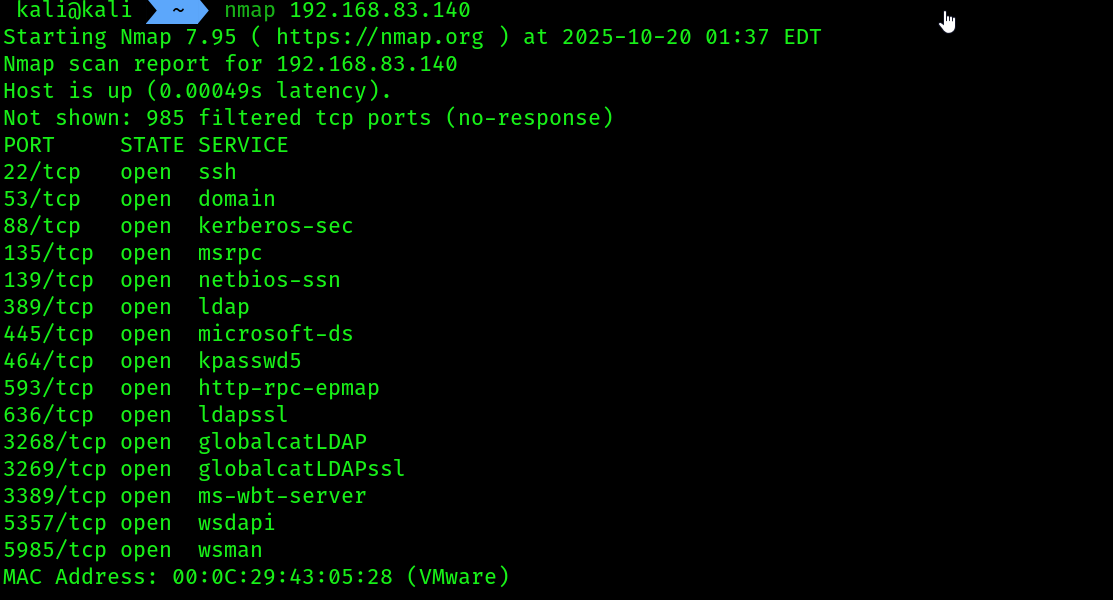
Task: Click the kali@kali prompt label
Action: coord(74,11)
